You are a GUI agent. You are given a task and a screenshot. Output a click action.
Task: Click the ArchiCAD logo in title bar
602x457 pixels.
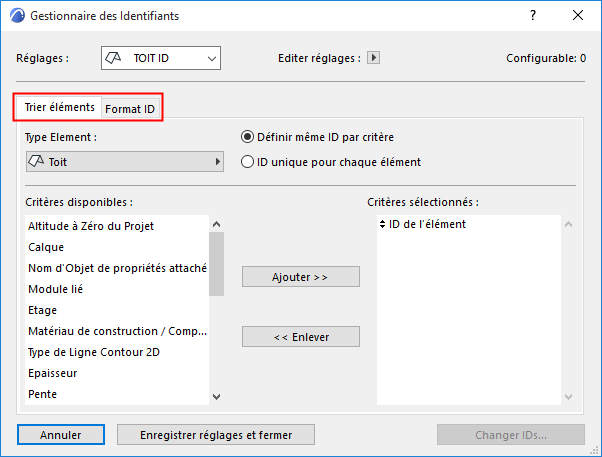click(16, 16)
